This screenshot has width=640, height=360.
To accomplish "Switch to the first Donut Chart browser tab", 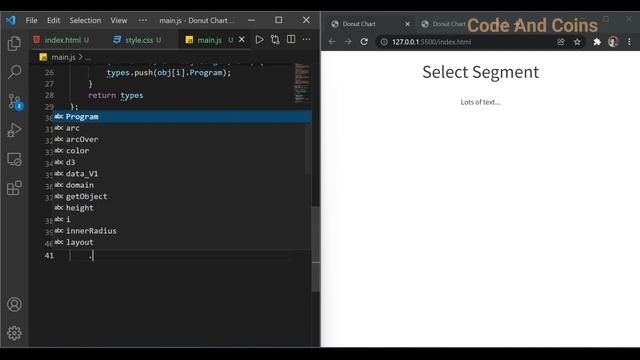I will click(370, 24).
